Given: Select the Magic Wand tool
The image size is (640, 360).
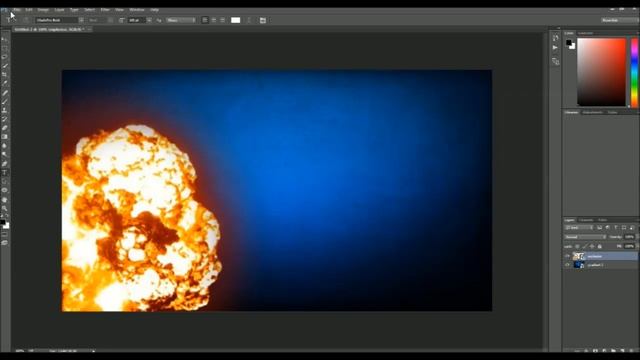Looking at the screenshot, I should (x=5, y=66).
